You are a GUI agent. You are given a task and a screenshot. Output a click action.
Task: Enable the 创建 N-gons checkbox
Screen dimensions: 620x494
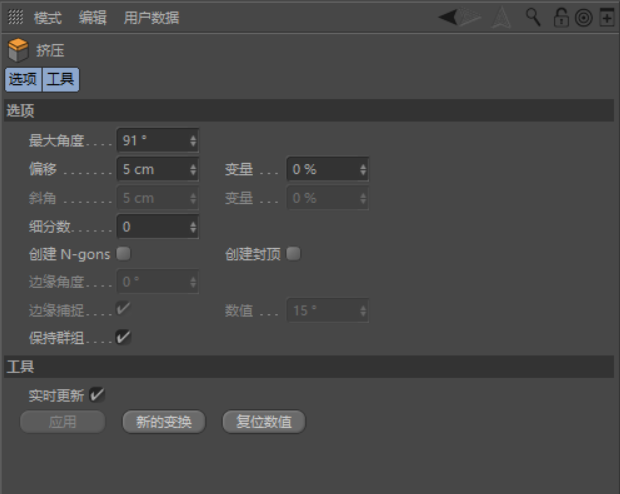(123, 254)
